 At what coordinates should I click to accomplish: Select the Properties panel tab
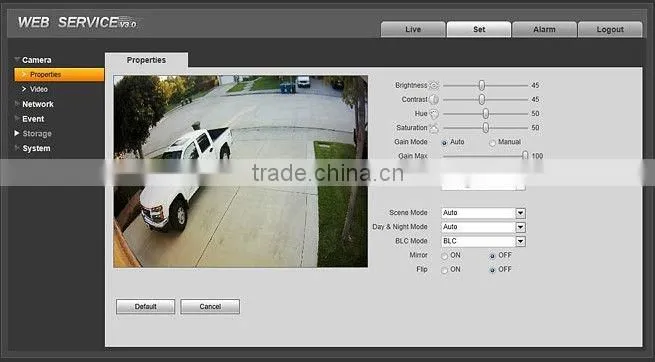146,60
